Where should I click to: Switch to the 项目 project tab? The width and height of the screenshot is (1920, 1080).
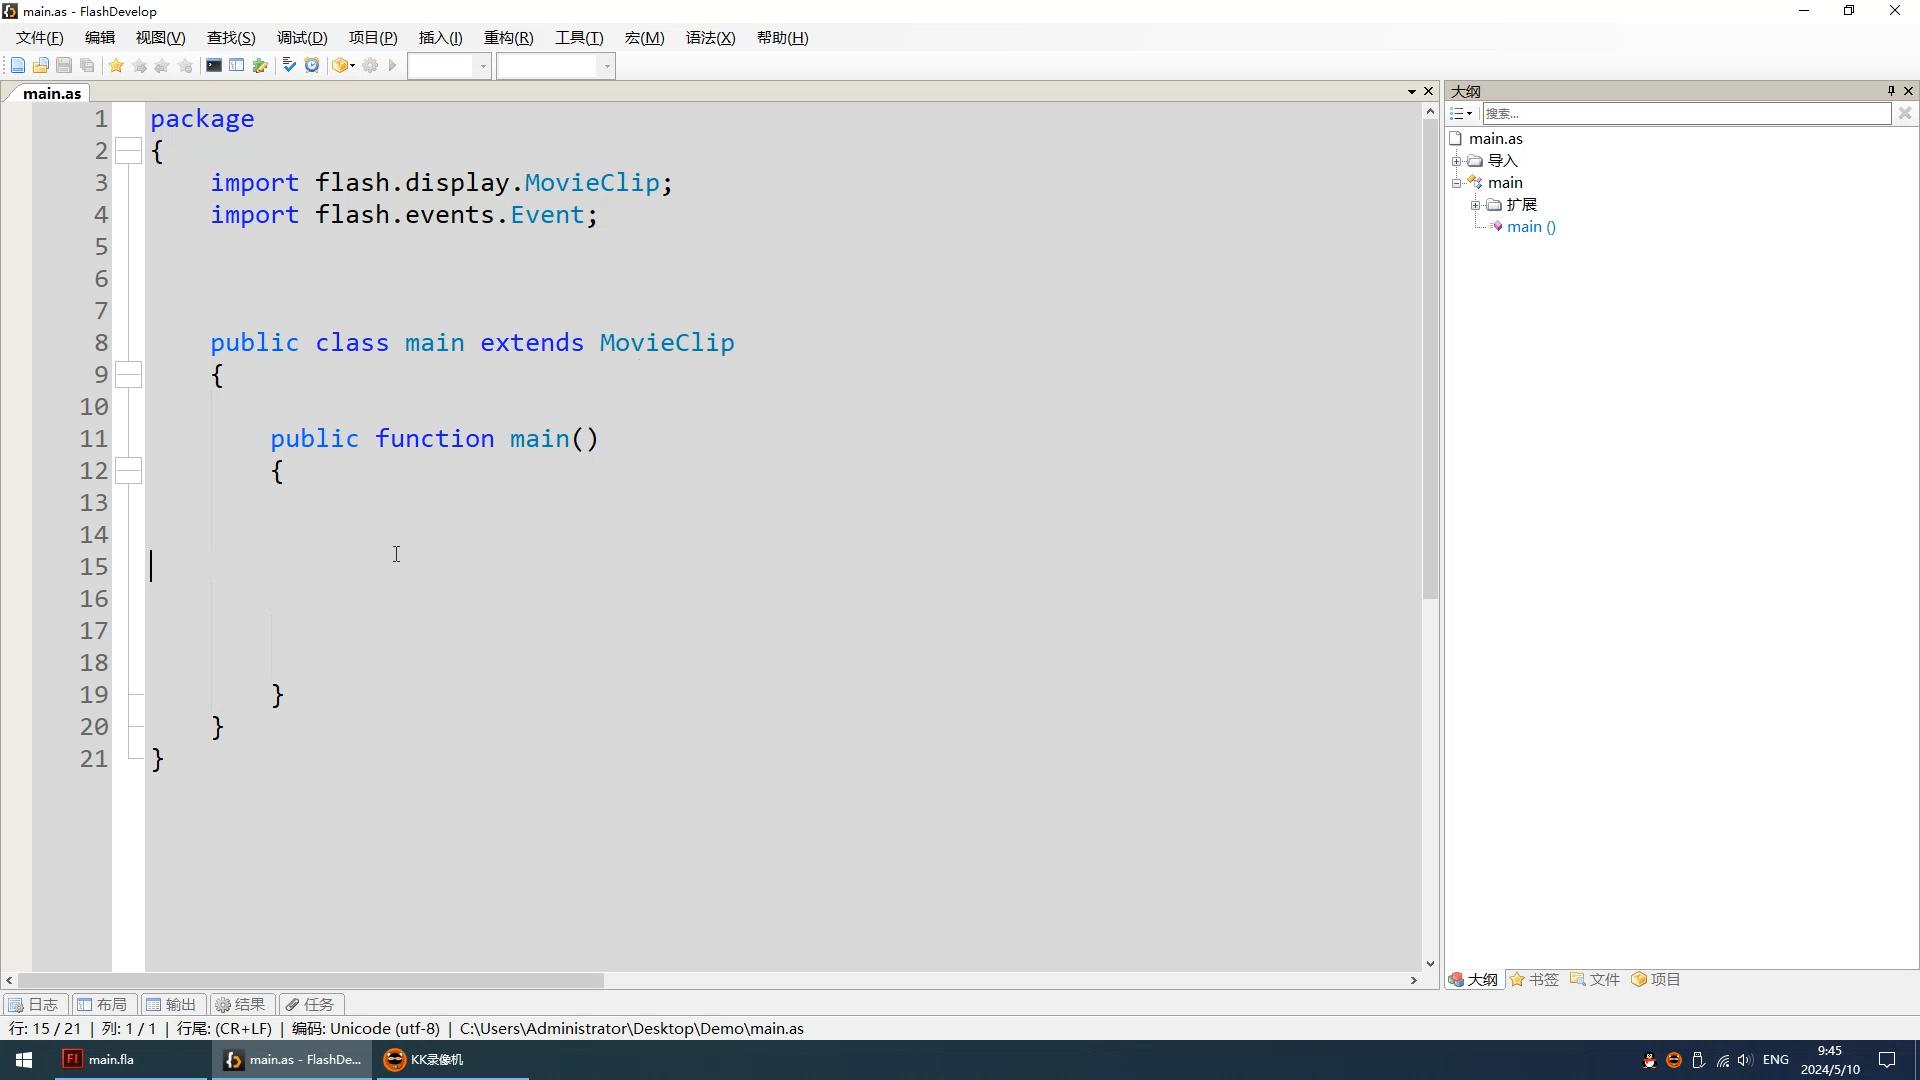(1656, 980)
